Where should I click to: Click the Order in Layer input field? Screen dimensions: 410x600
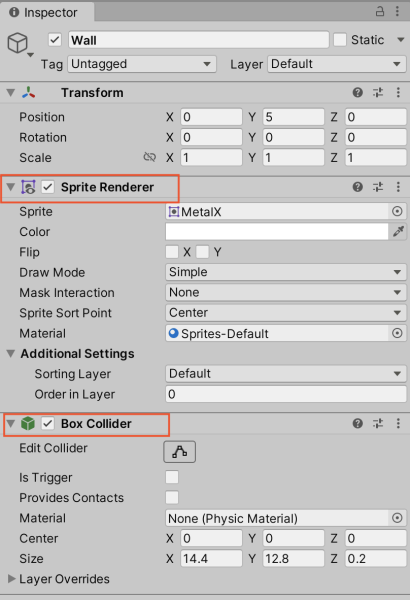coord(286,394)
